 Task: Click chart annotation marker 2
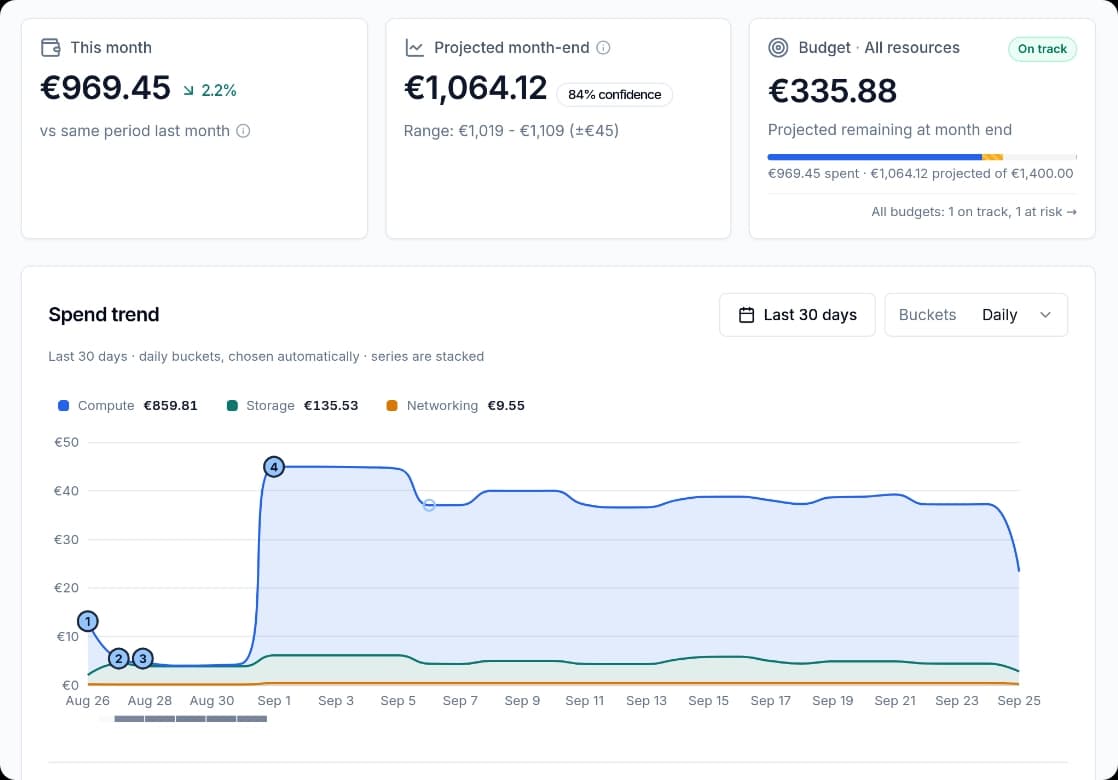119,659
